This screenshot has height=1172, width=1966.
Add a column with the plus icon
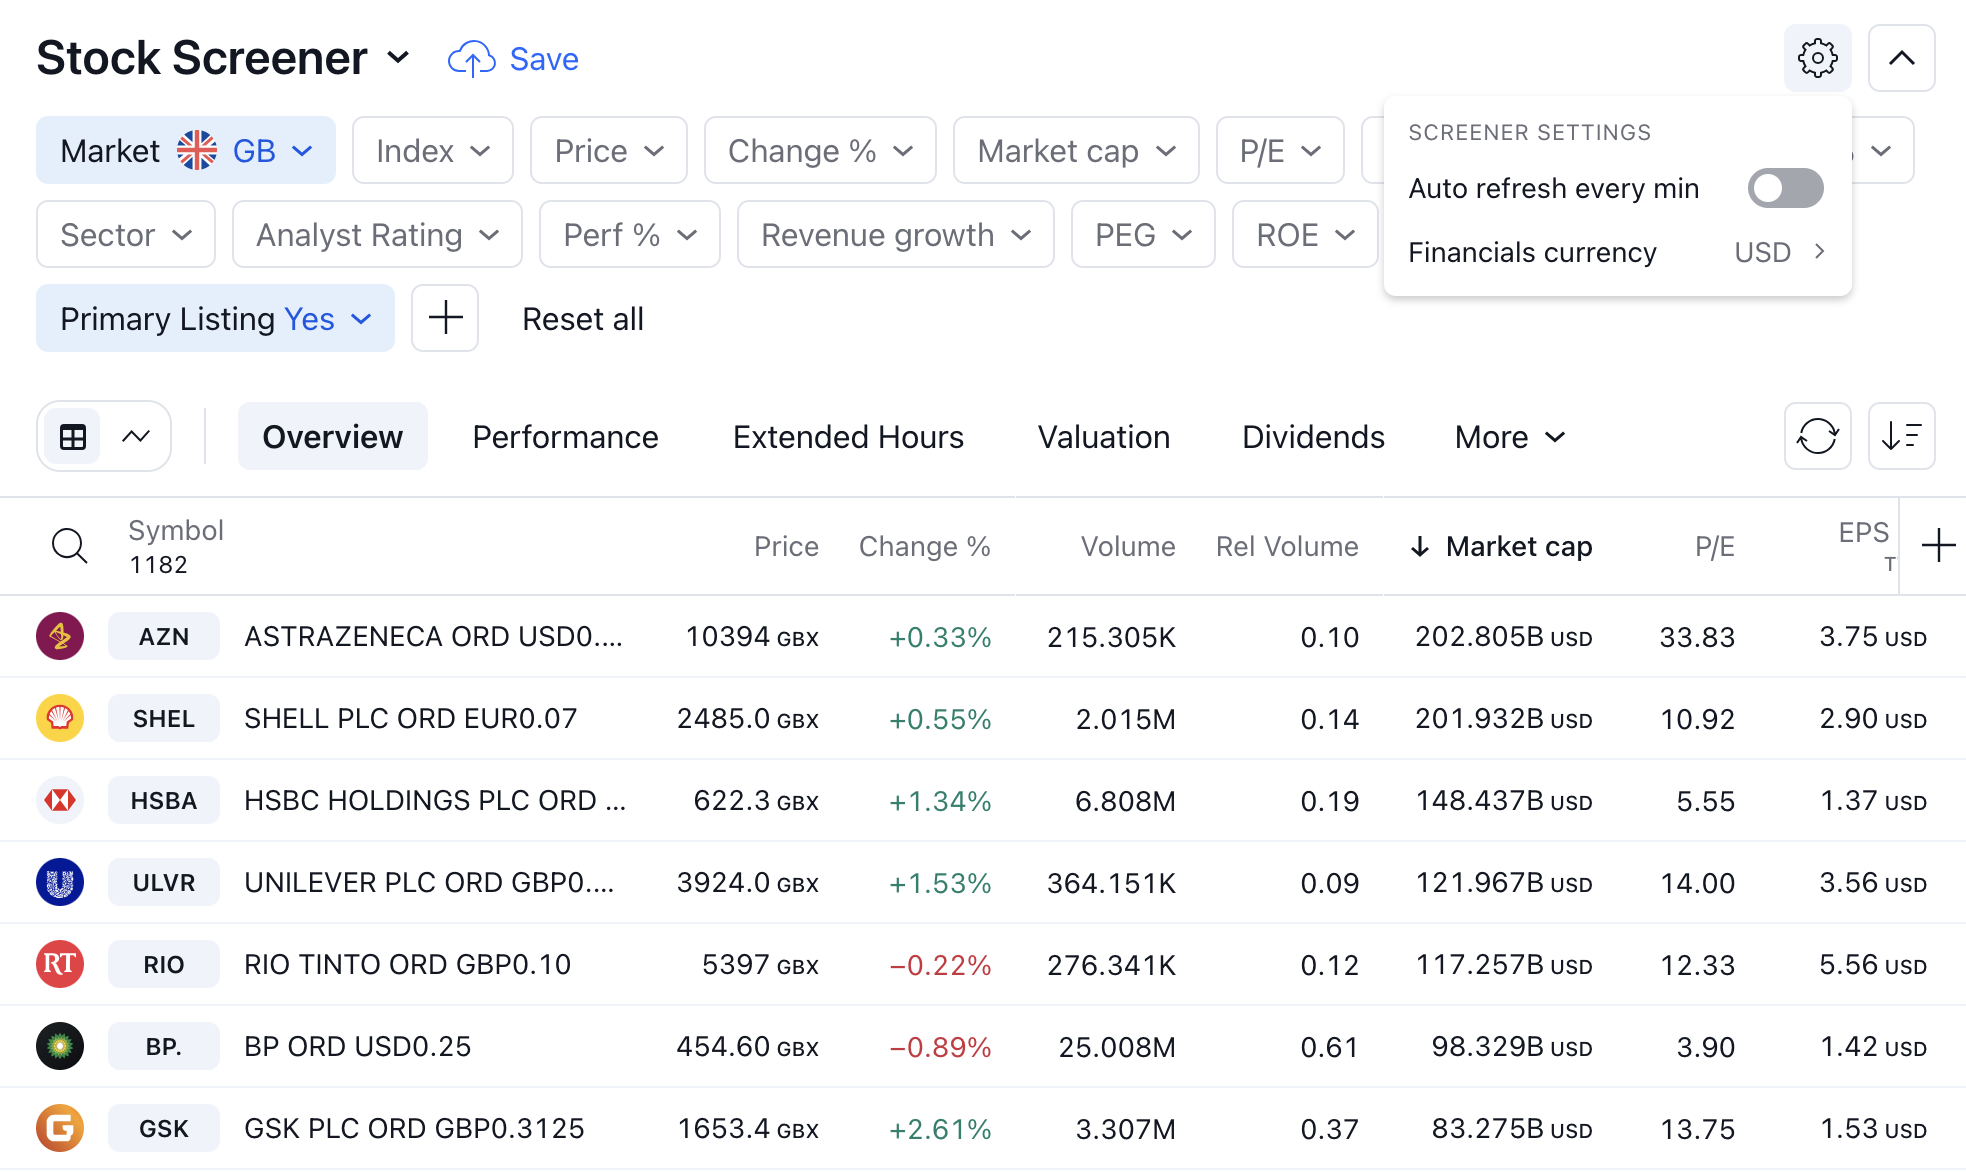[x=1938, y=546]
